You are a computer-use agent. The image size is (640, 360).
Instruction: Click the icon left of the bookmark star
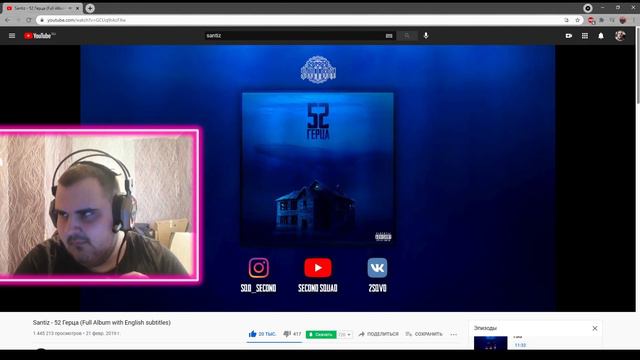567,20
